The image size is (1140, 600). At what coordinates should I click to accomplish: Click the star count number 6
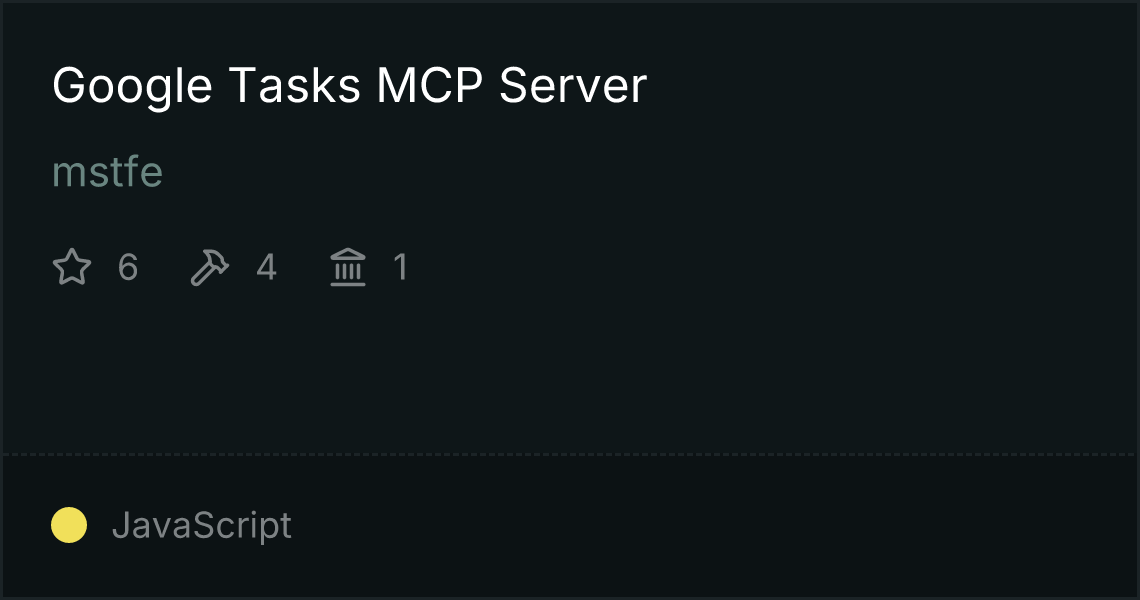[x=128, y=267]
